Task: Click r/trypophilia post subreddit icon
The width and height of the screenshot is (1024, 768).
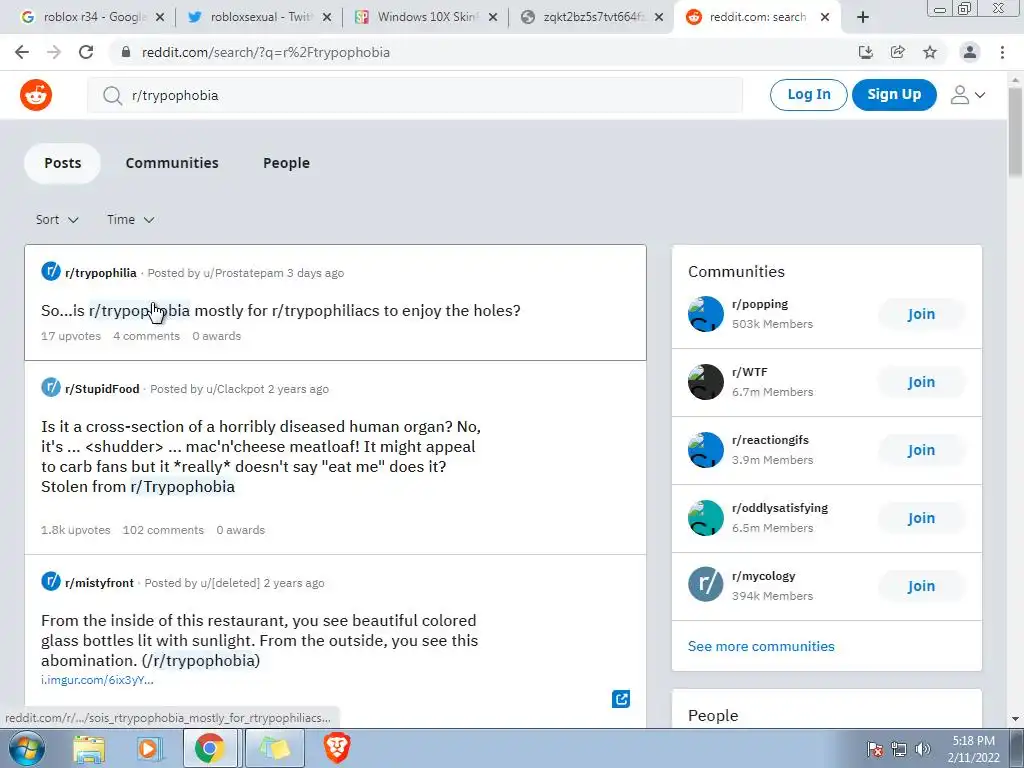Action: pos(51,271)
